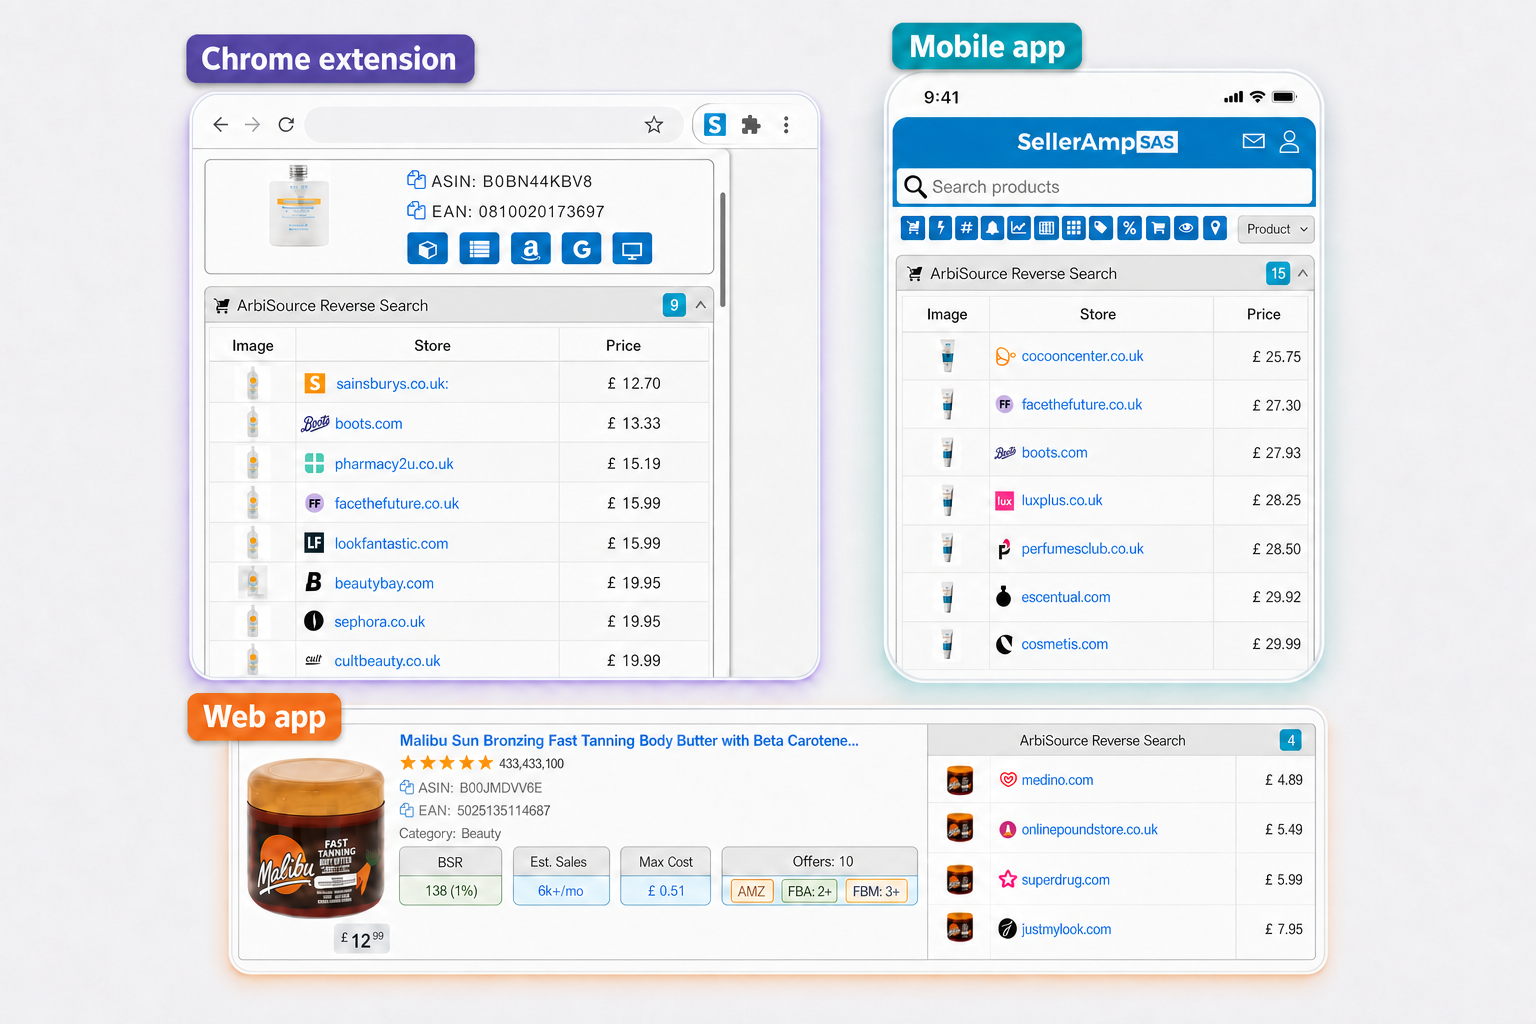Copy the EAN 0810020173697

tap(416, 210)
